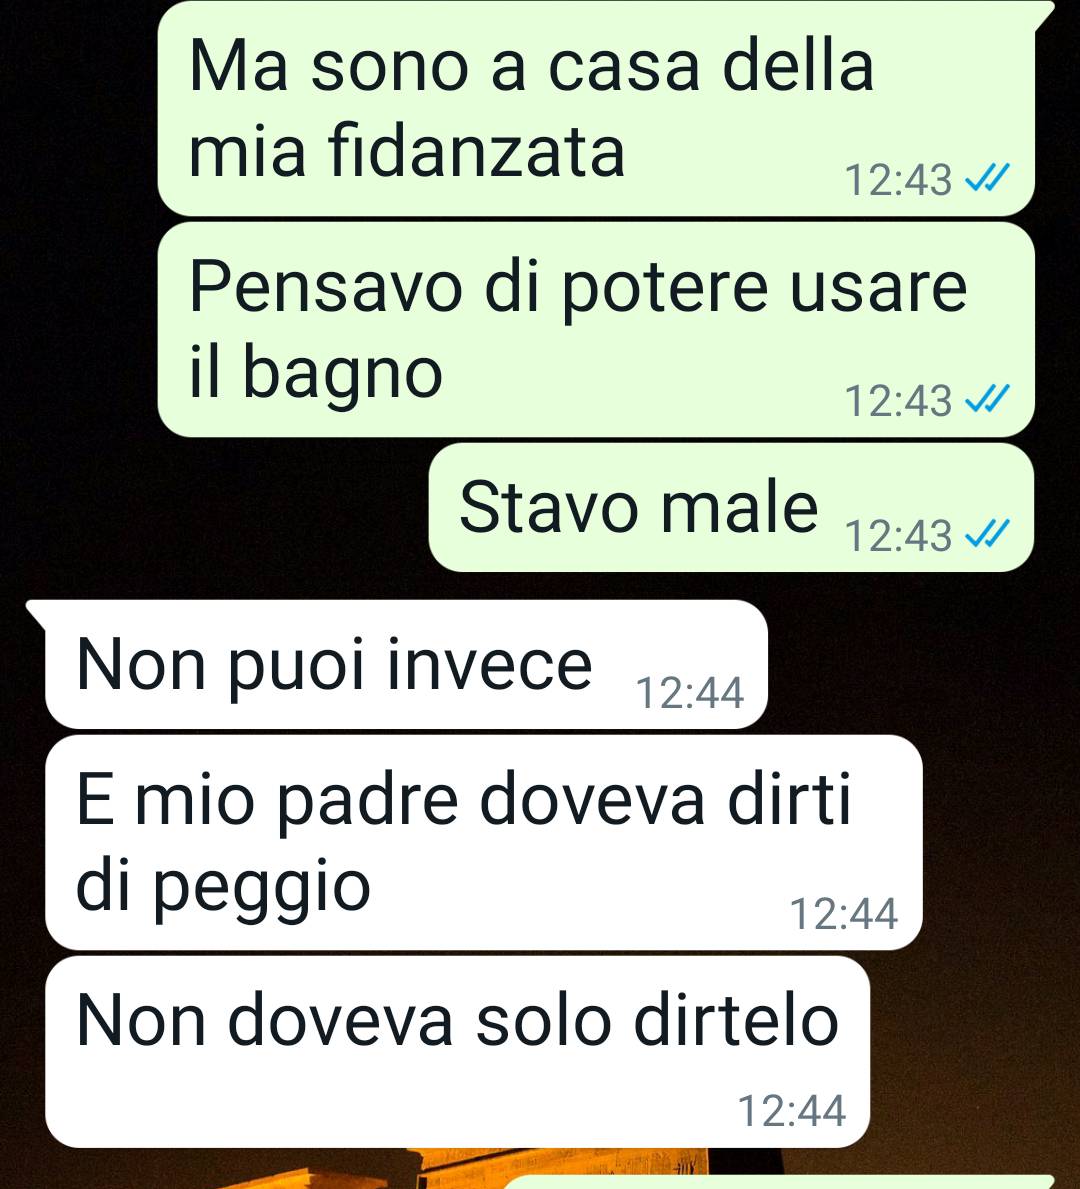Tap the blue double-check beside 'il bagno'
The width and height of the screenshot is (1080, 1189).
987,400
